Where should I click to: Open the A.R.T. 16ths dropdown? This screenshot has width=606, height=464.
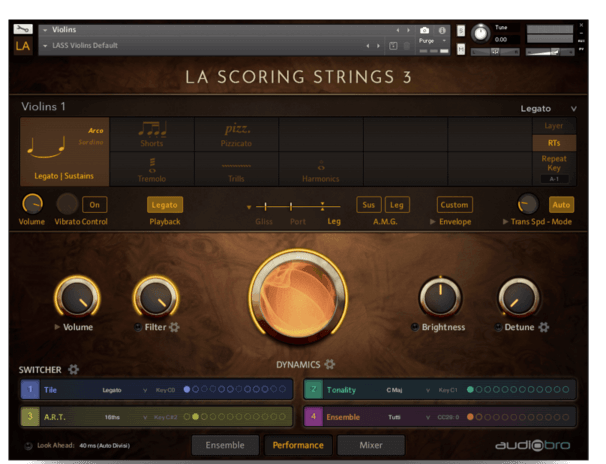pos(145,417)
